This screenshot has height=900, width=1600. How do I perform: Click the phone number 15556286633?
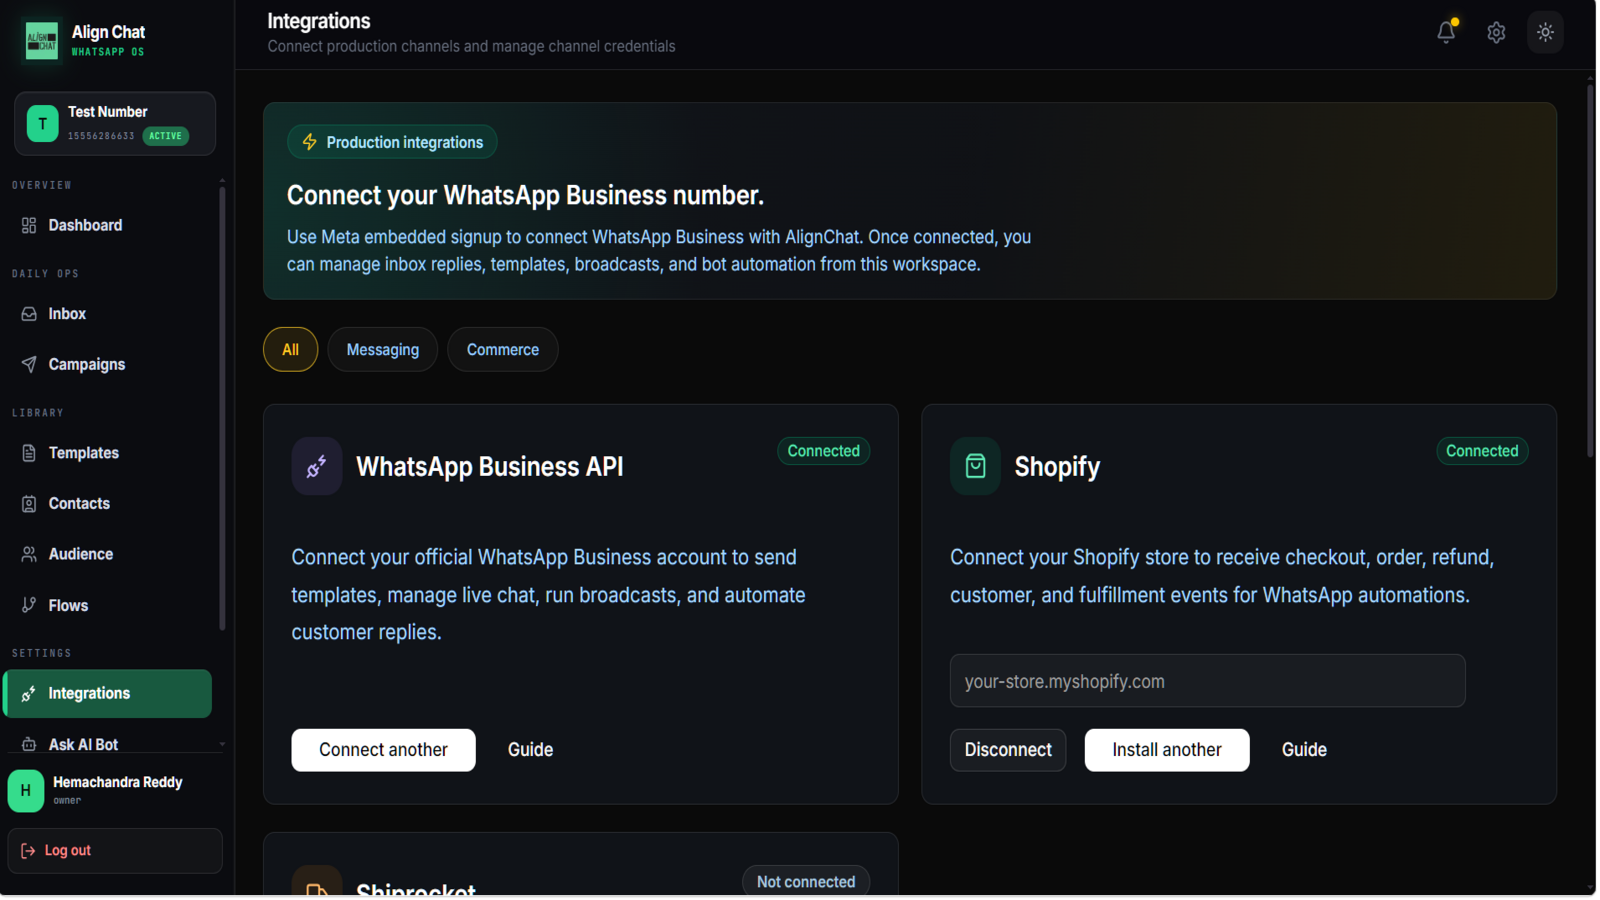pyautogui.click(x=101, y=136)
